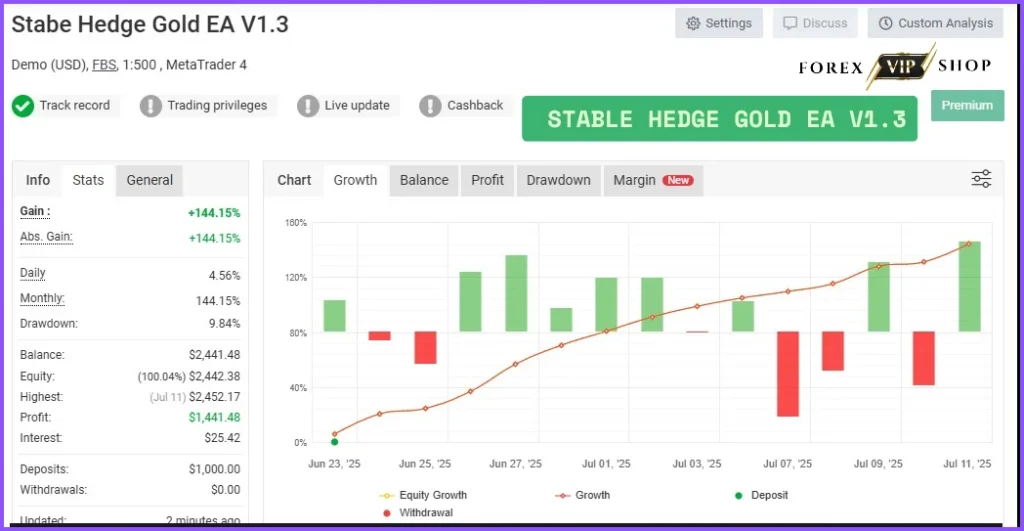This screenshot has width=1024, height=531.
Task: Click the Jun 27, '25 axis label
Action: point(515,464)
